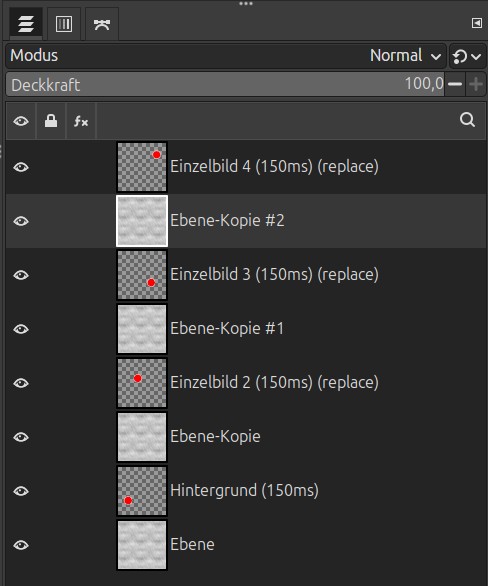Click the visibility eye column header
This screenshot has width=488, height=586.
[21, 121]
